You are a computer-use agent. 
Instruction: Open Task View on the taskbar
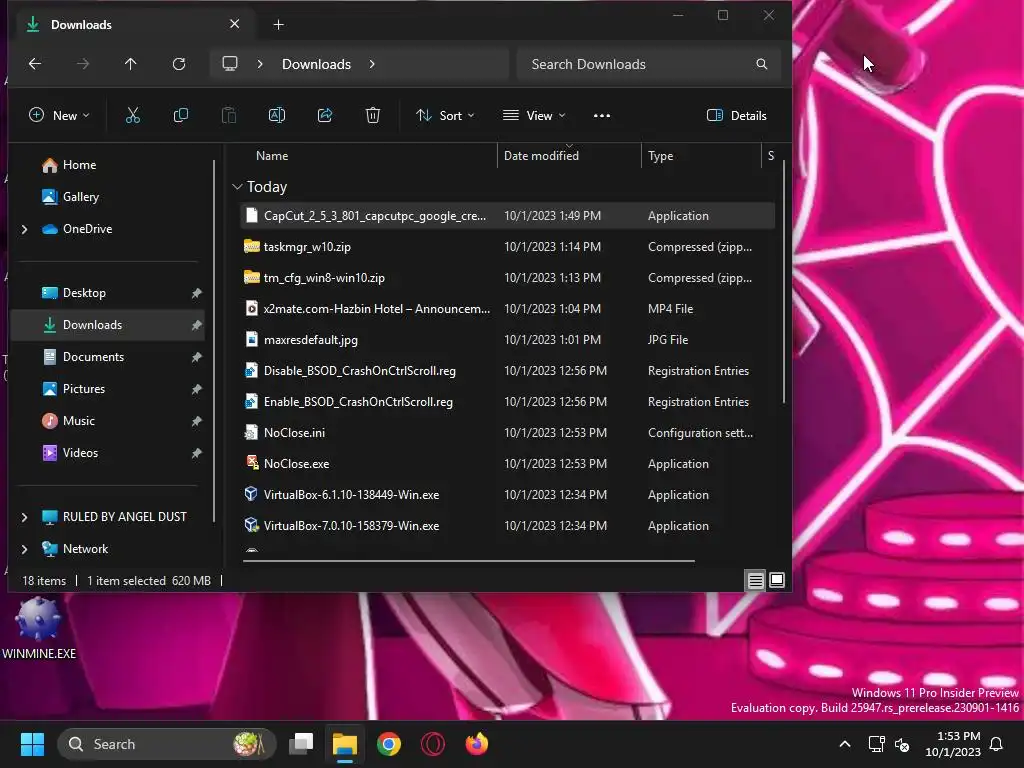[x=301, y=744]
